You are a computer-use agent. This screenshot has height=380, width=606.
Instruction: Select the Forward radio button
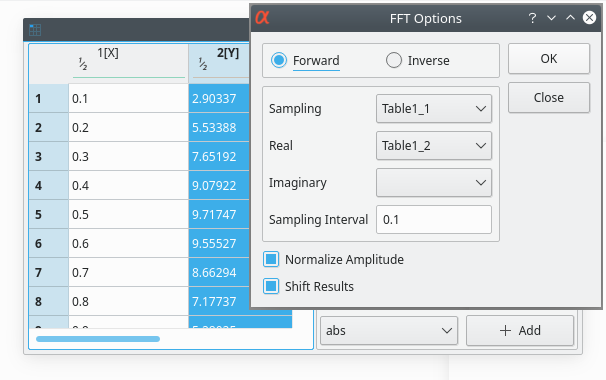point(279,60)
